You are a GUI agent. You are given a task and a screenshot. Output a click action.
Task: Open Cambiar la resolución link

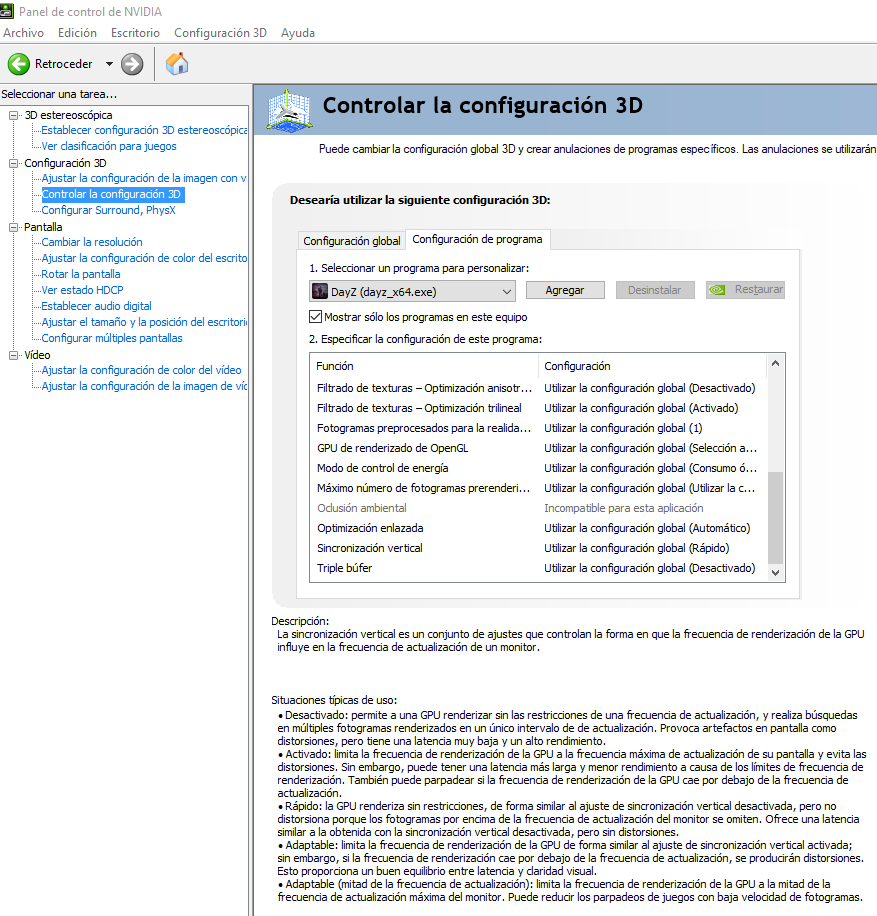[x=92, y=242]
